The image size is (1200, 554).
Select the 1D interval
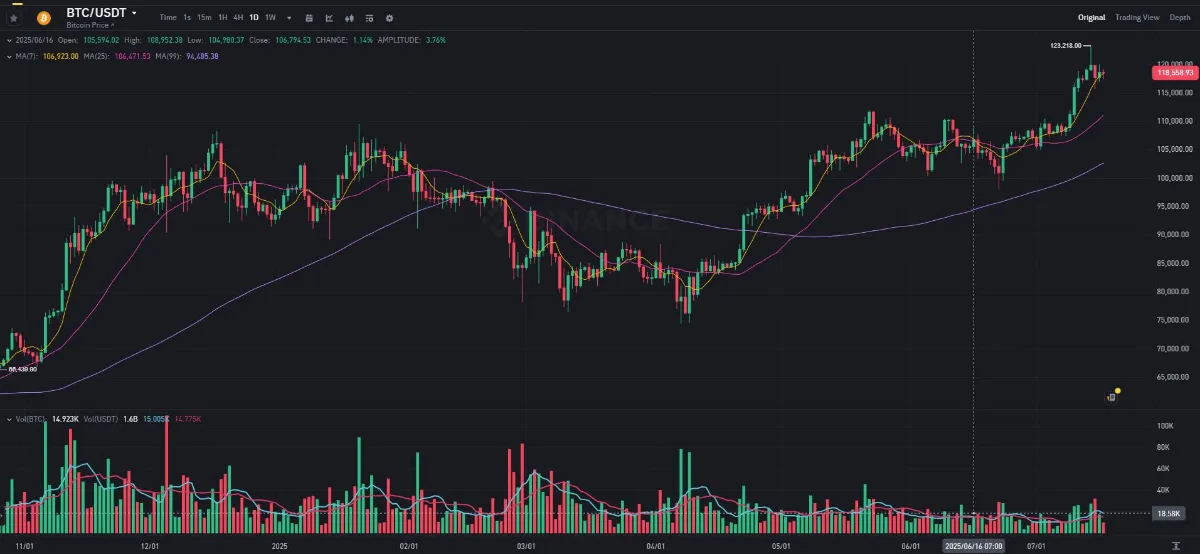pos(254,18)
